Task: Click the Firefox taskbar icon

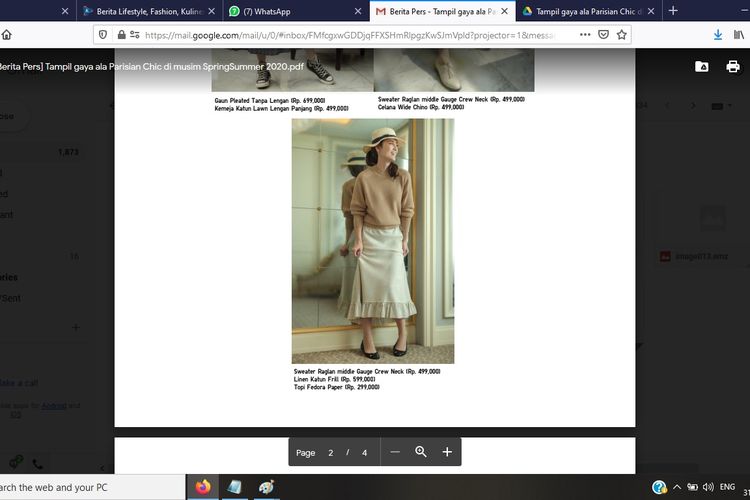Action: 204,487
